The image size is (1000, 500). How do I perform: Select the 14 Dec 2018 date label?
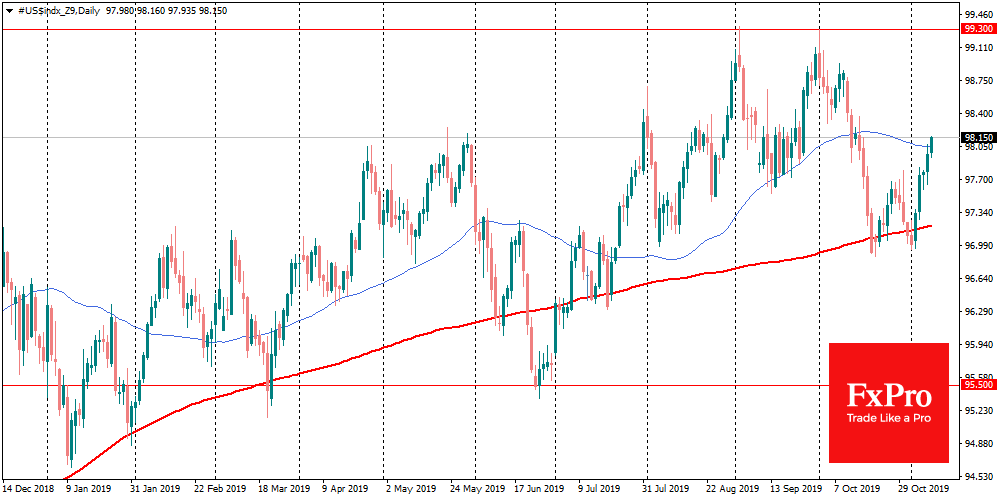(x=29, y=491)
